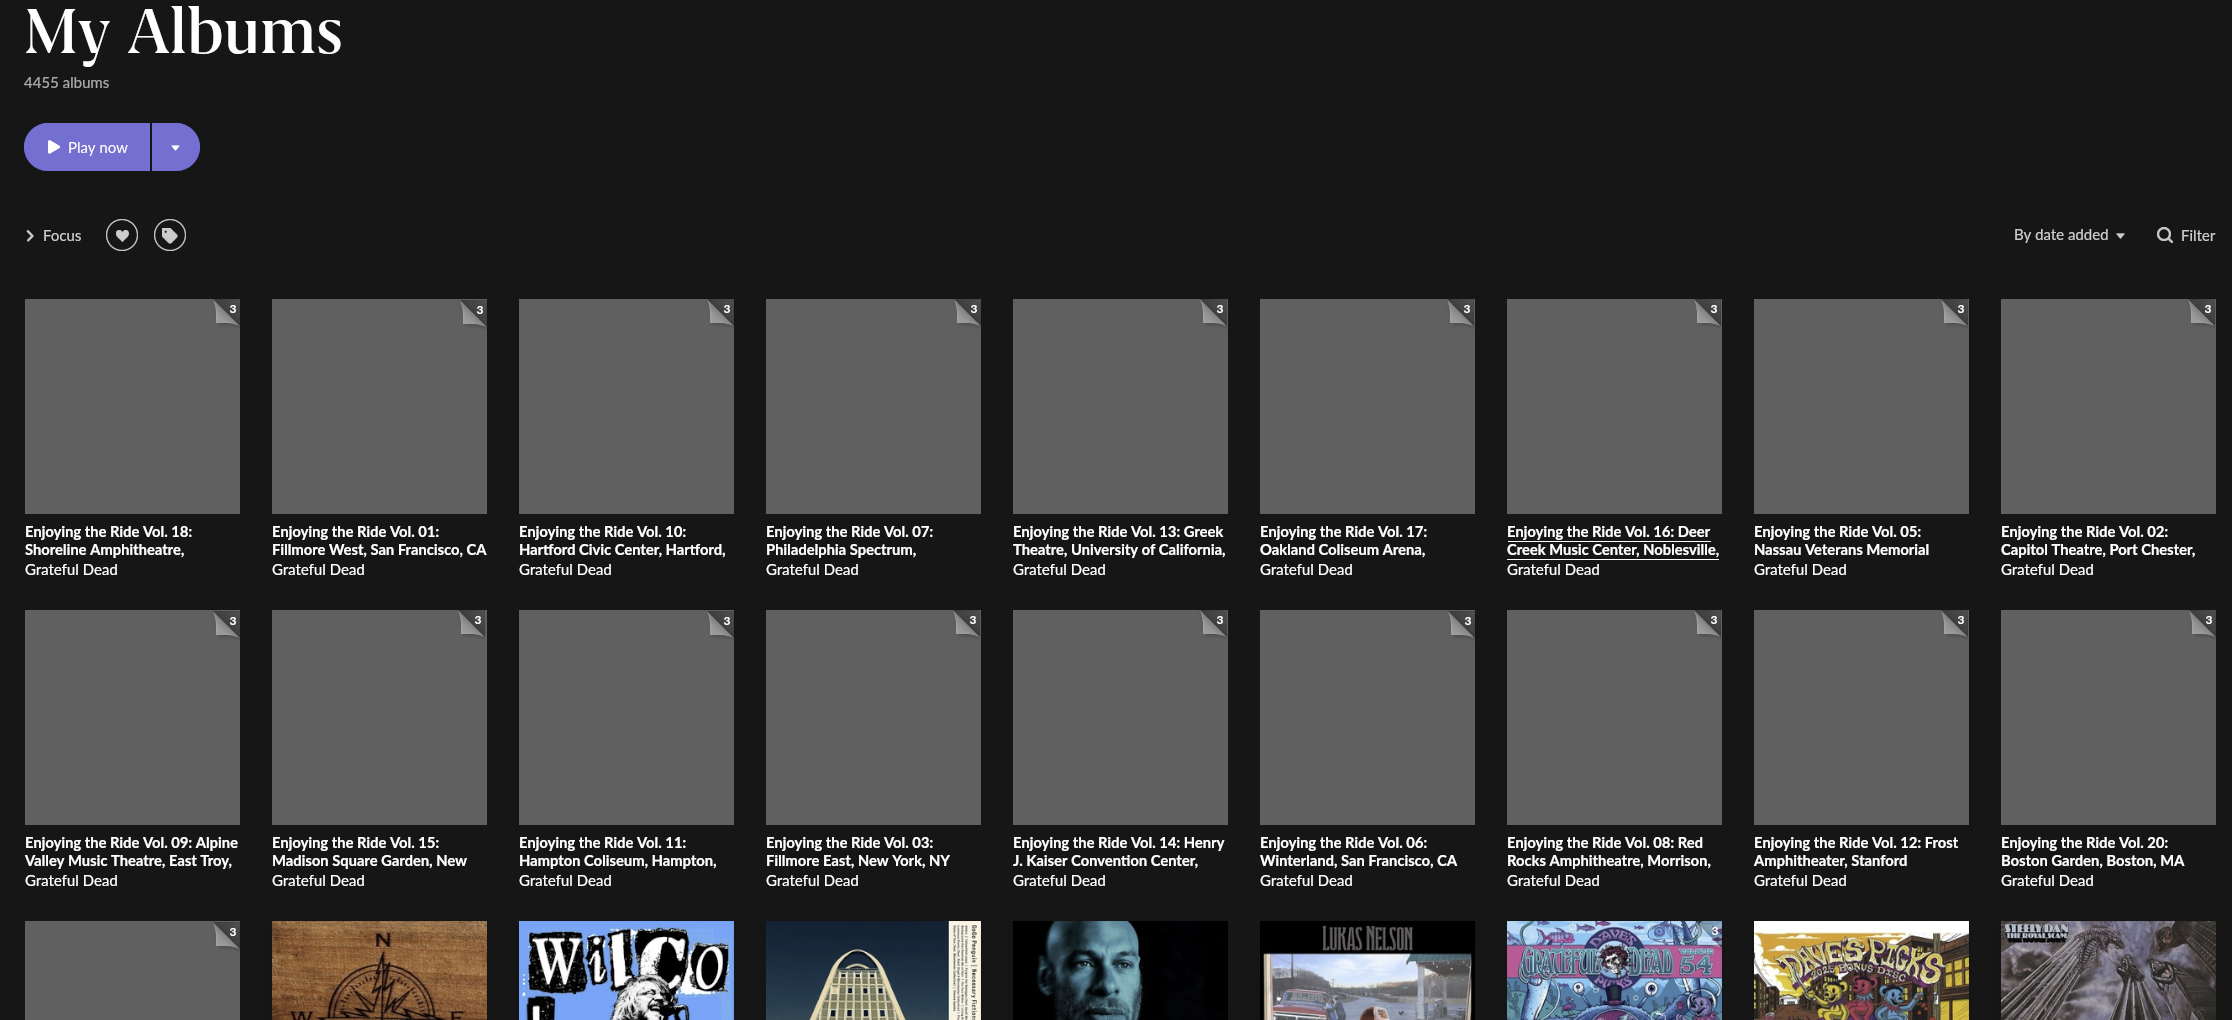
Task: Open the Grateful Dead Dave's Picks 54 cover
Action: pyautogui.click(x=1614, y=970)
